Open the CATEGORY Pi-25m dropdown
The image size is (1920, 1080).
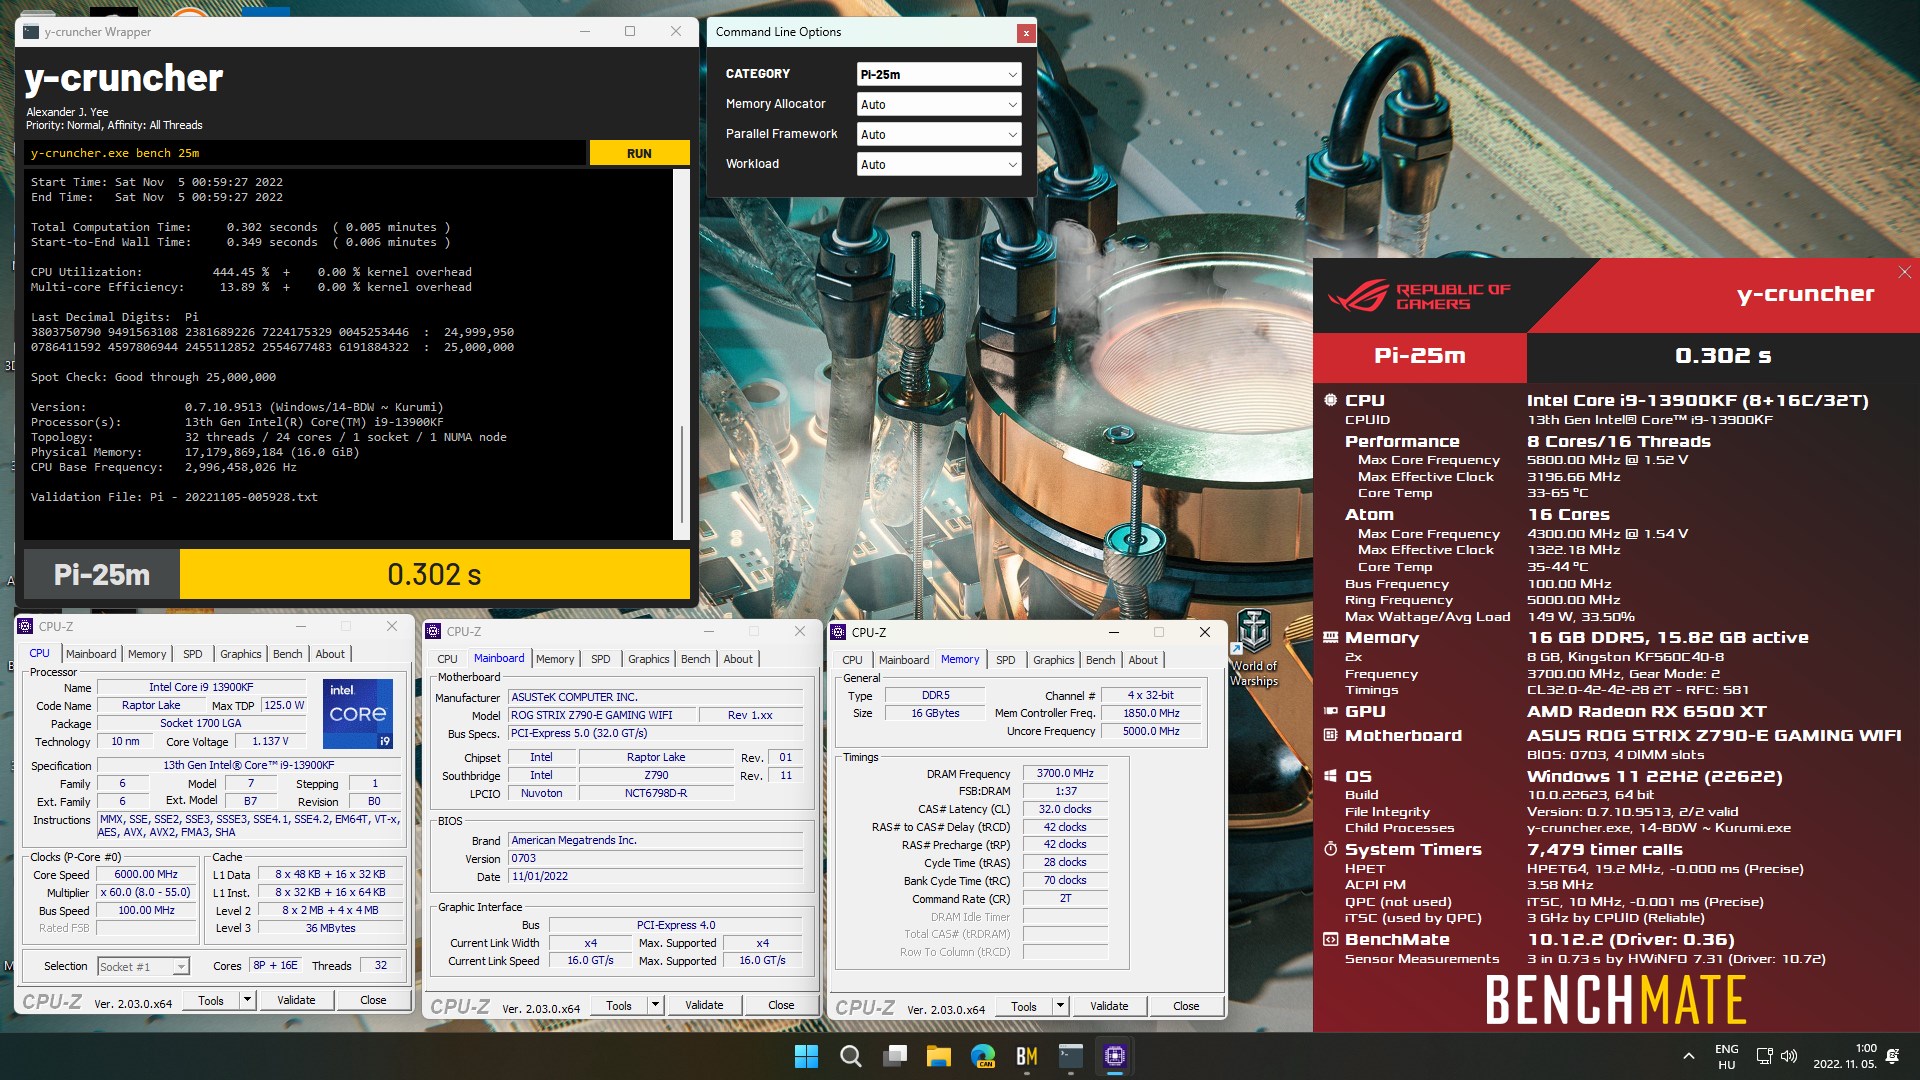(x=938, y=74)
